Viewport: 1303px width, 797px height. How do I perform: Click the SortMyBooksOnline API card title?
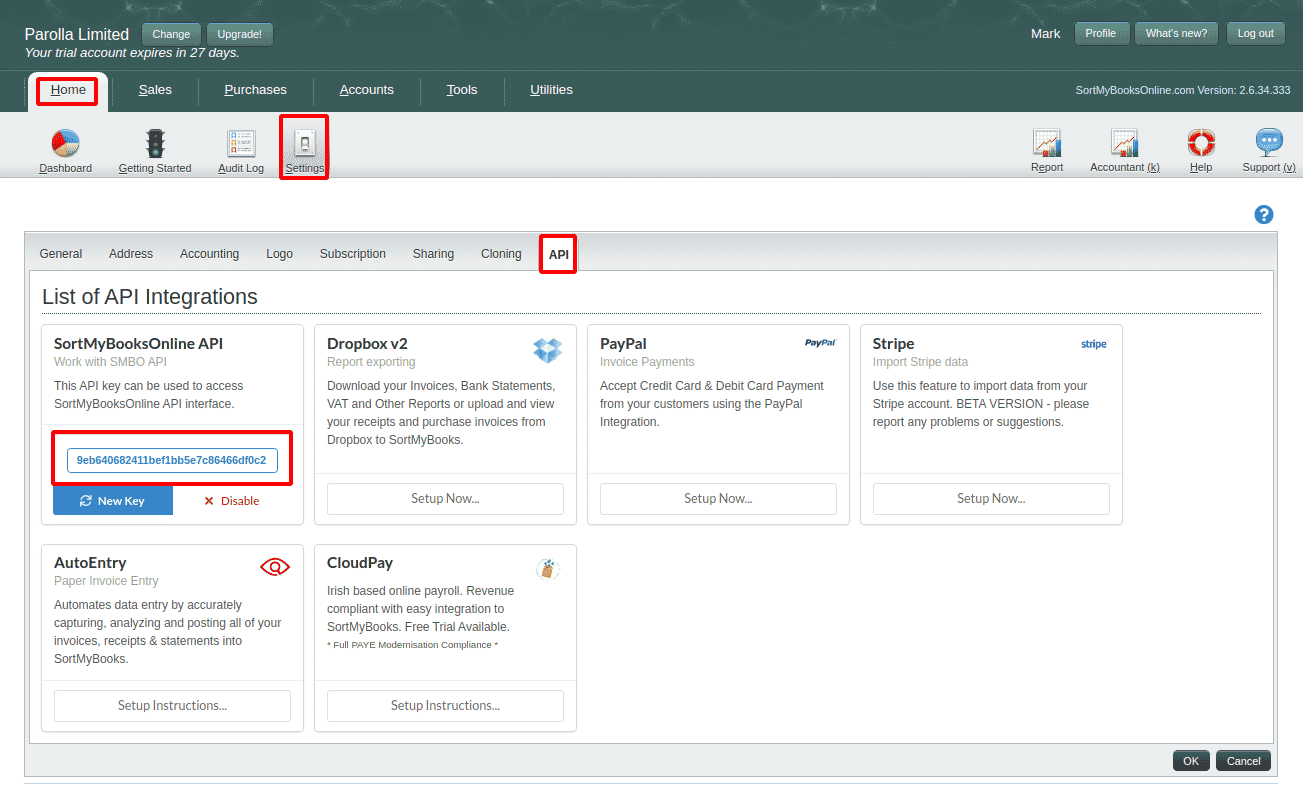(139, 344)
